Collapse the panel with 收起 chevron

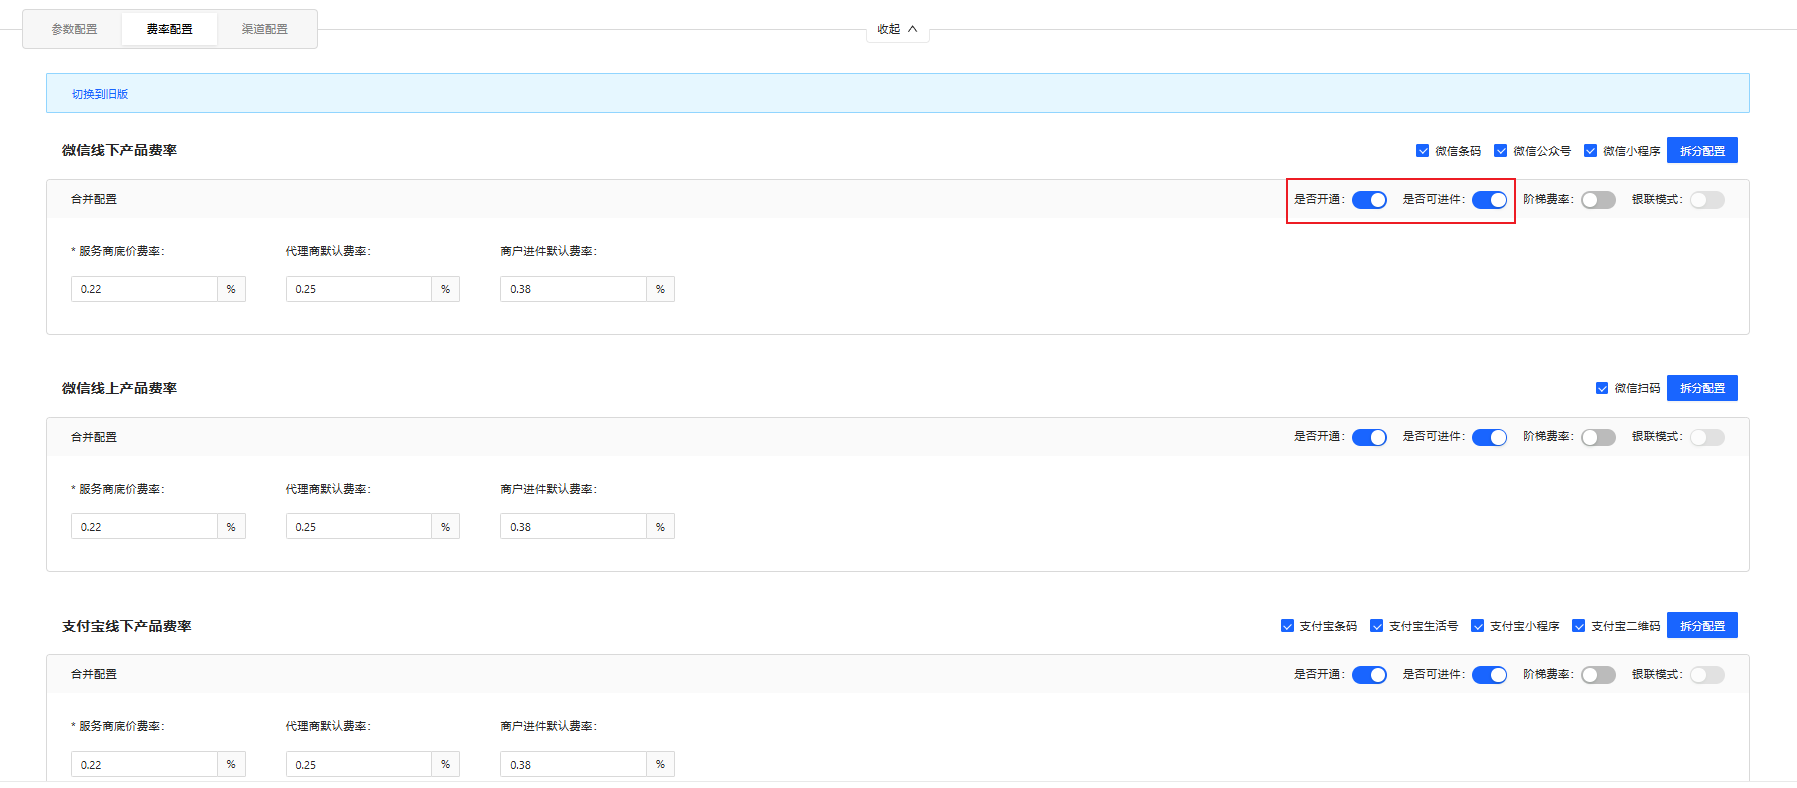click(x=897, y=29)
